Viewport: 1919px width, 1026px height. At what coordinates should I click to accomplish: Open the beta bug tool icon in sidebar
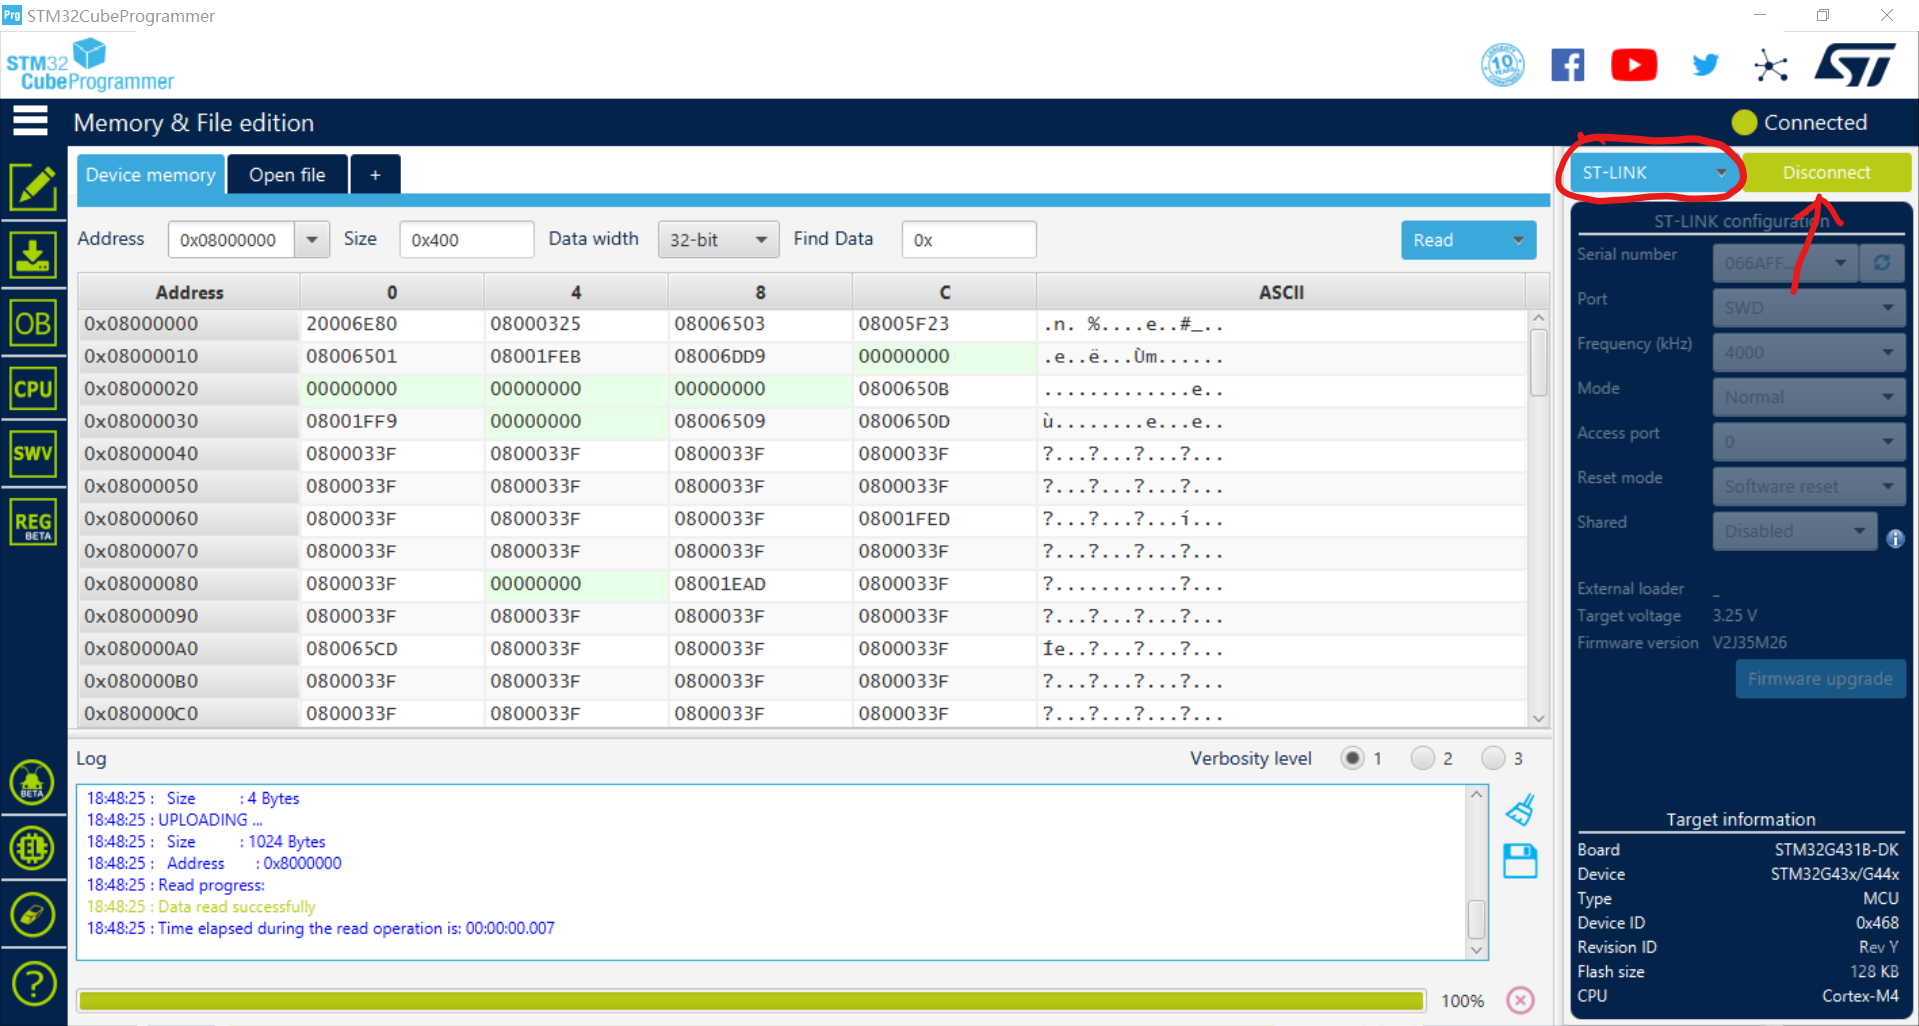(x=32, y=782)
